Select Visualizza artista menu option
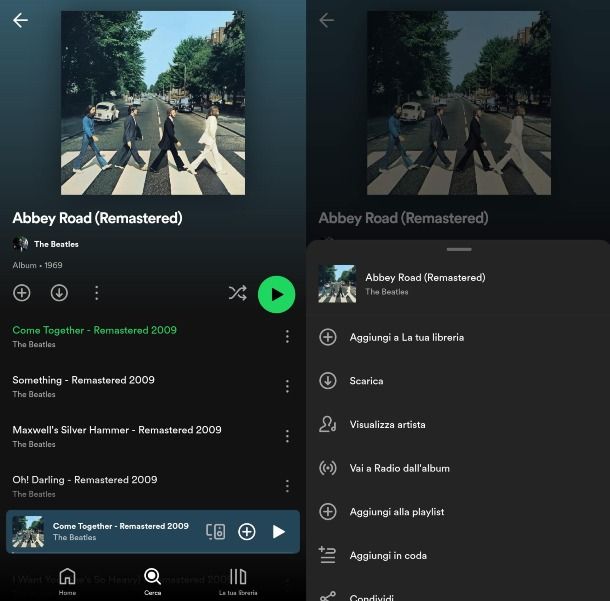Viewport: 610px width, 601px height. pos(458,424)
